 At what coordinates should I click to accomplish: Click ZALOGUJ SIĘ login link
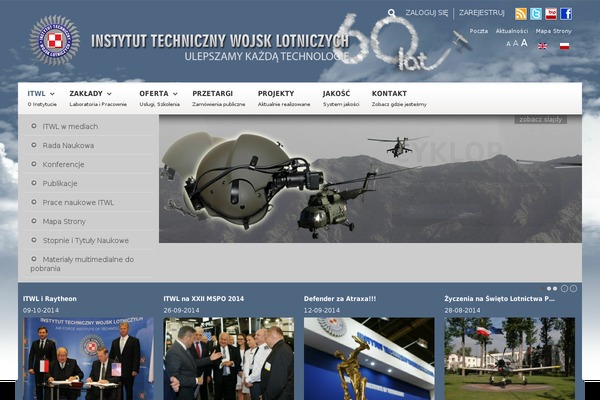[426, 13]
